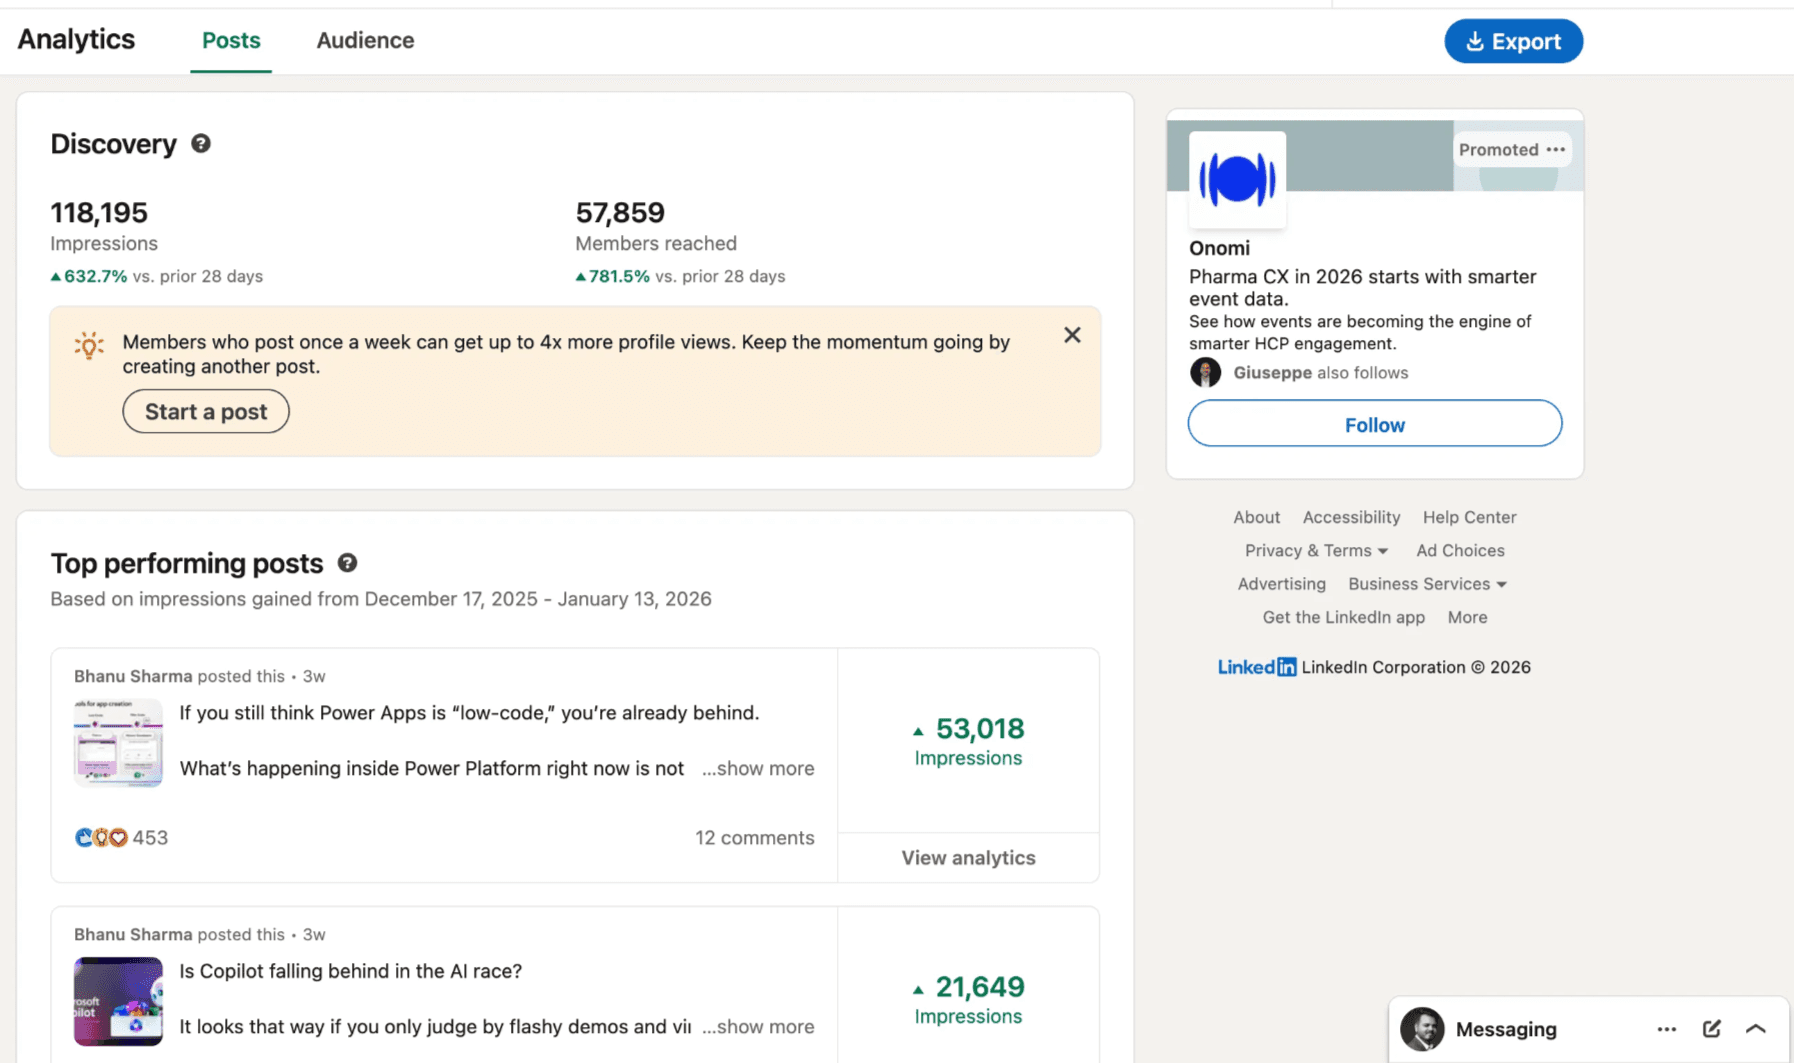Image resolution: width=1794 pixels, height=1063 pixels.
Task: Open the About footer link
Action: point(1256,518)
